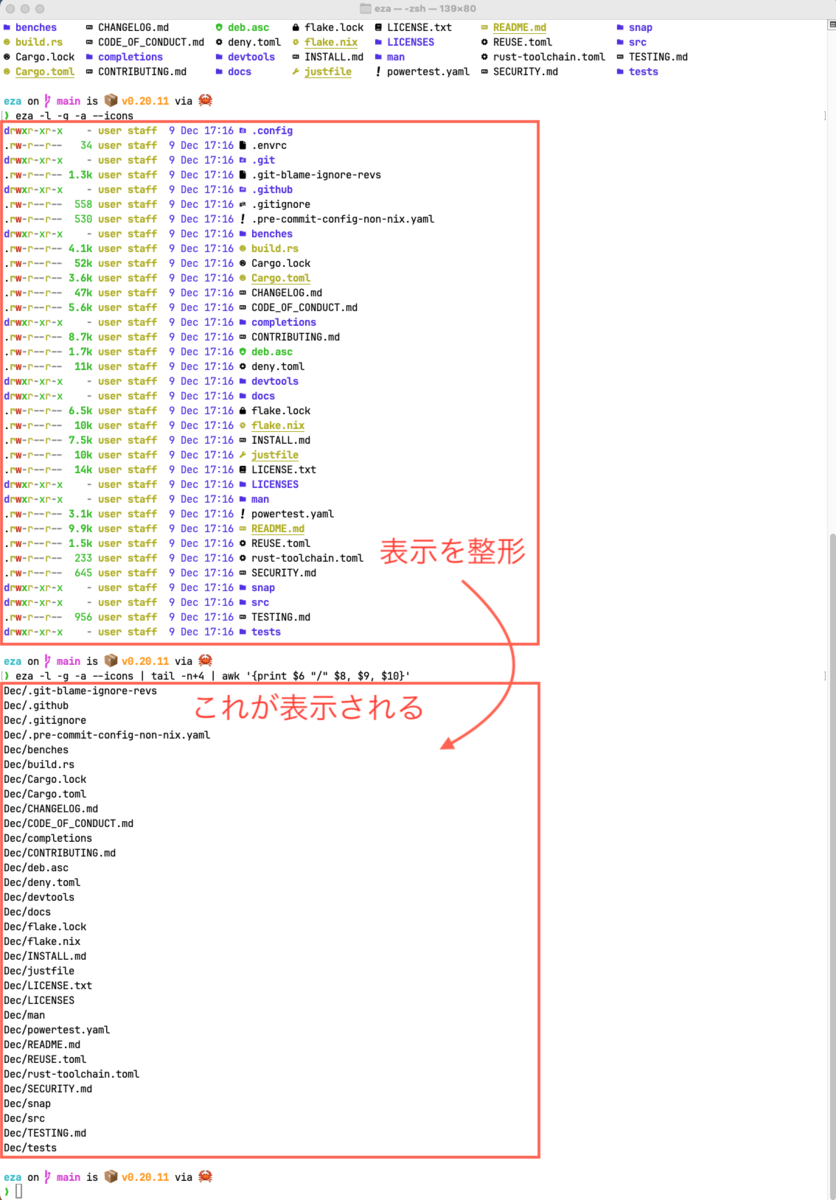Click the 956 size value of TESTING.md

pos(84,617)
